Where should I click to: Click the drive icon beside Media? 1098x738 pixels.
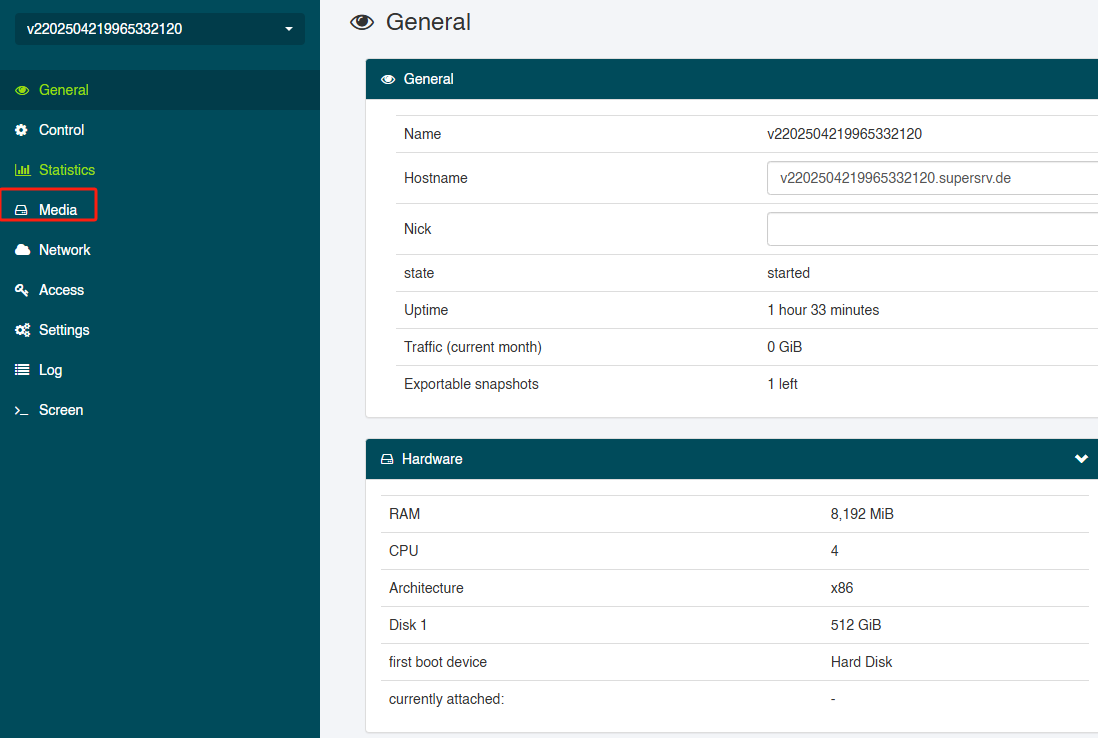pyautogui.click(x=21, y=210)
